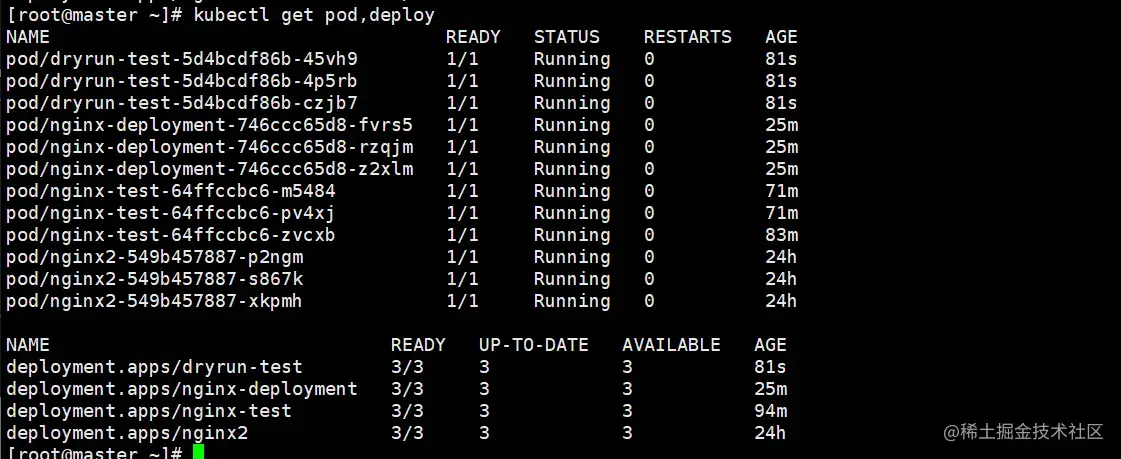This screenshot has height=459, width=1121.
Task: Click the 24h age of deployment nginx2
Action: [771, 433]
